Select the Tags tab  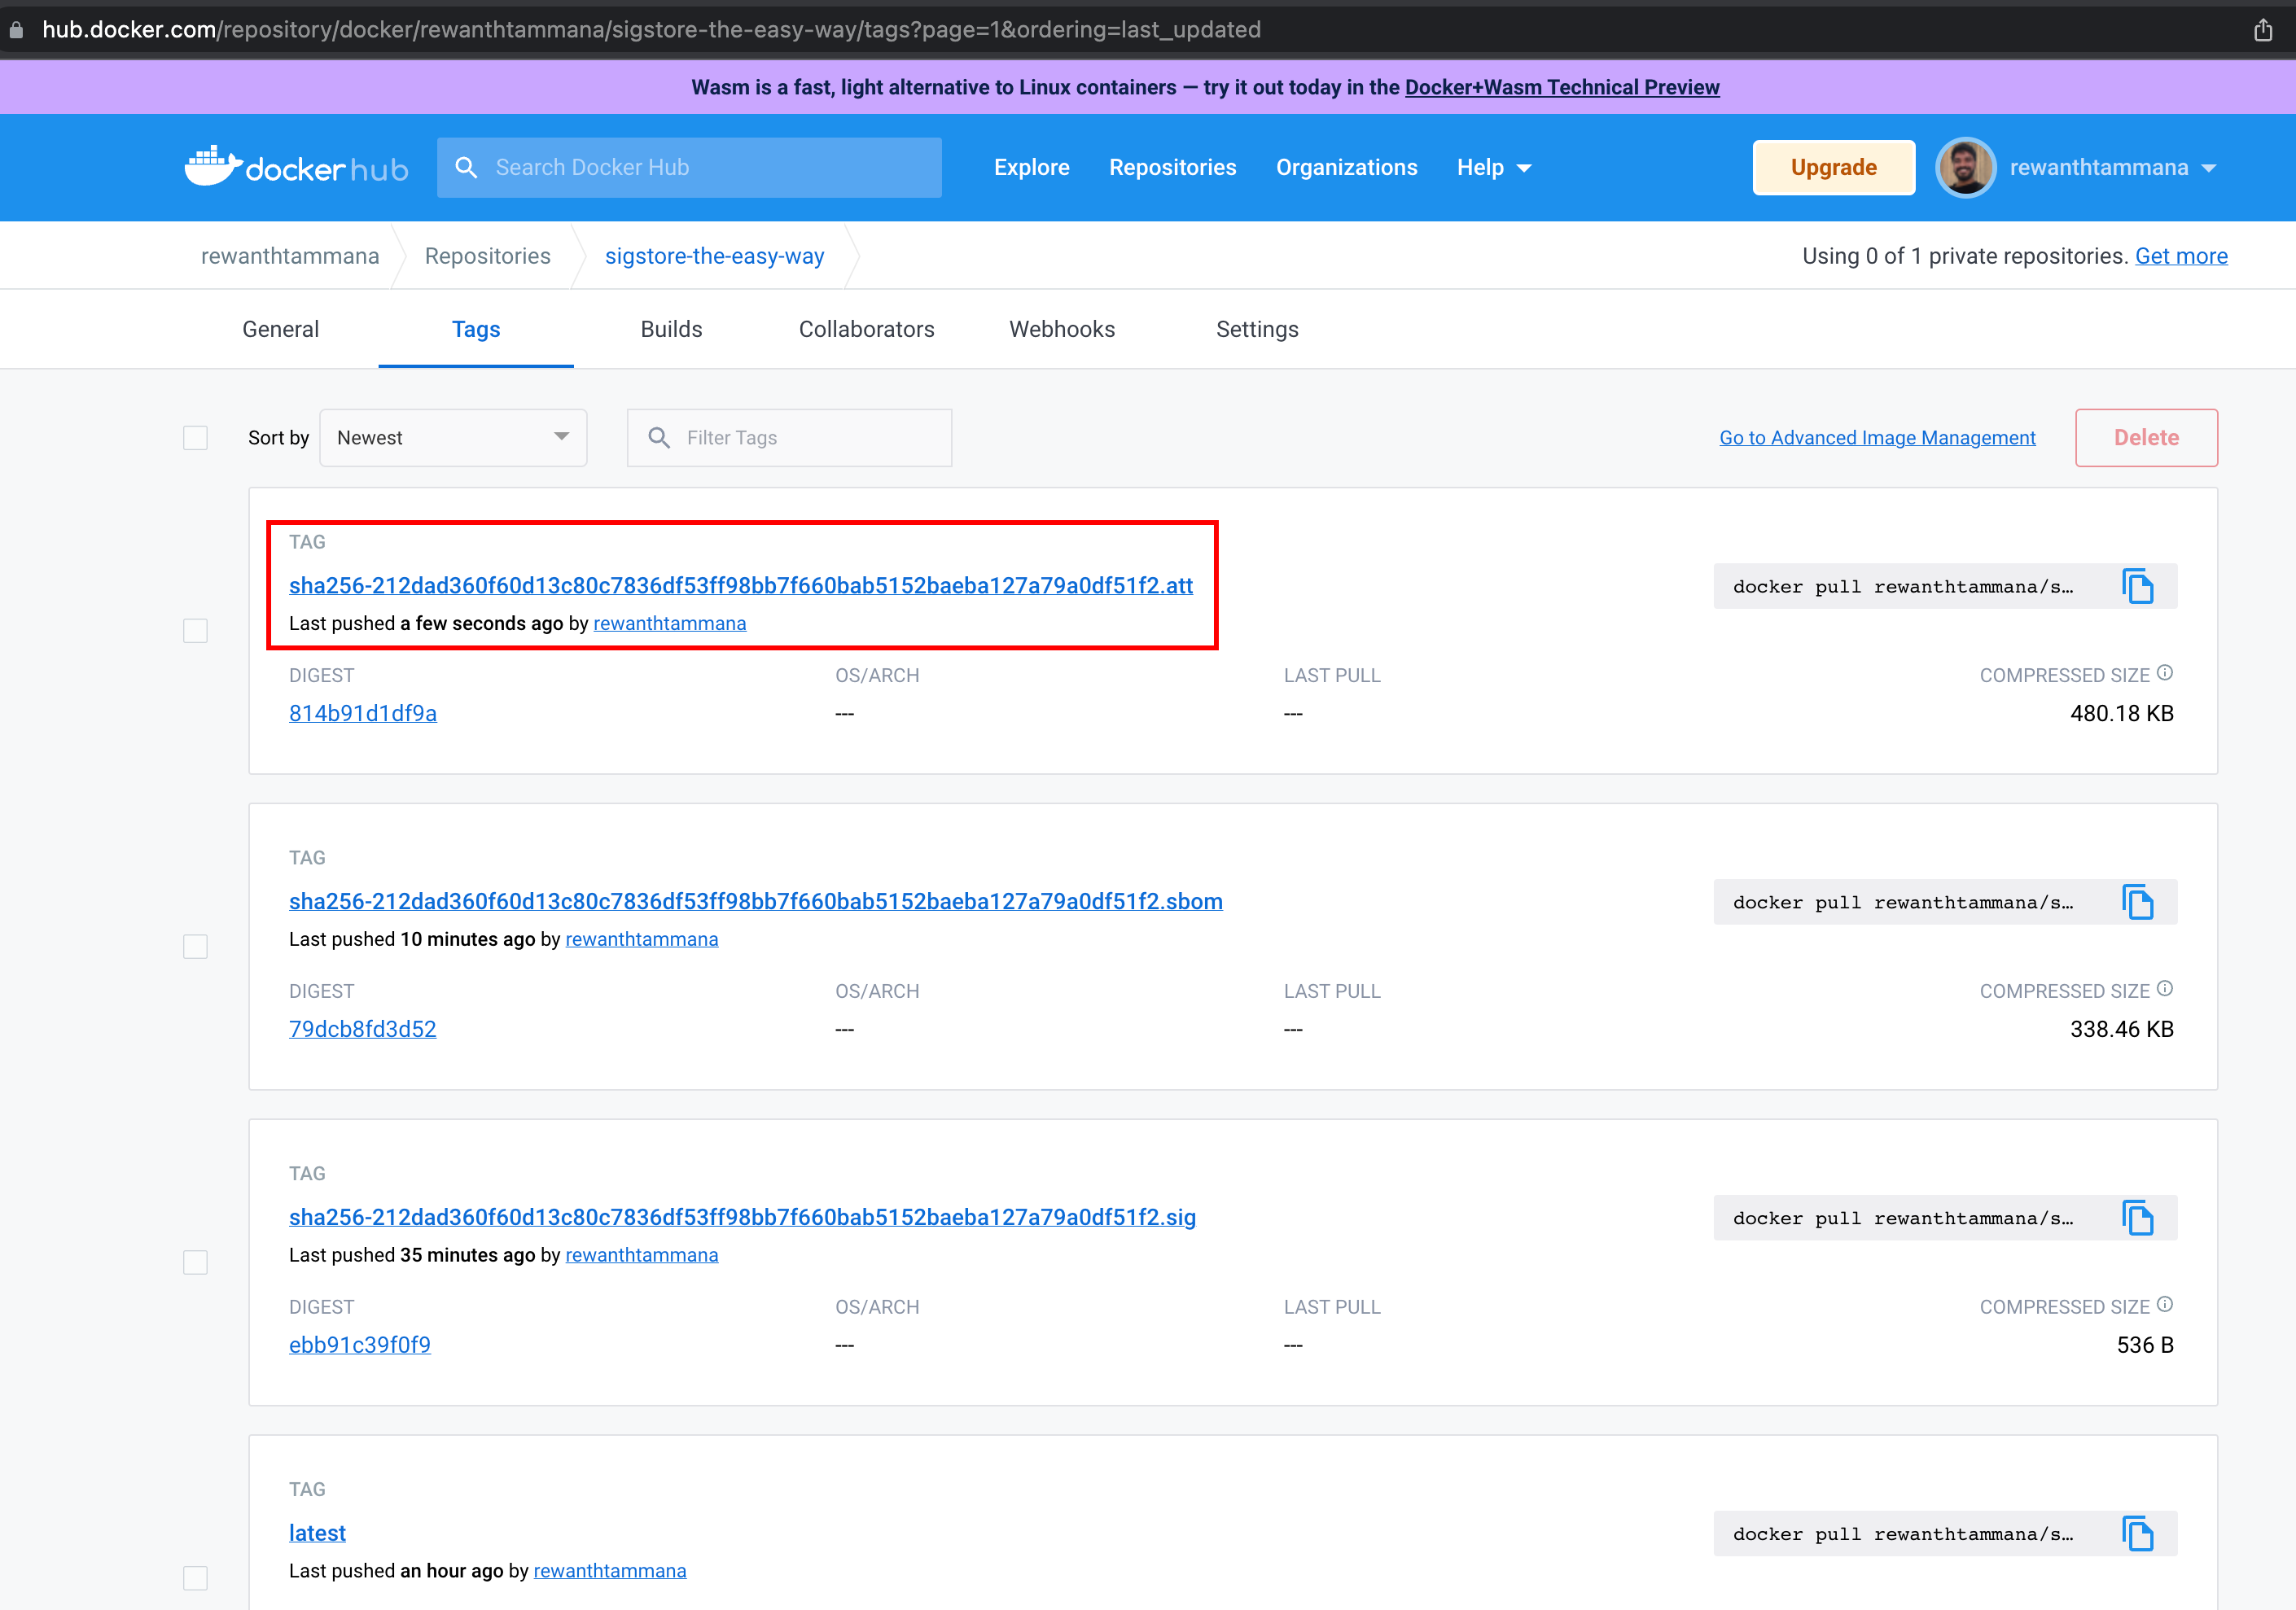476,329
